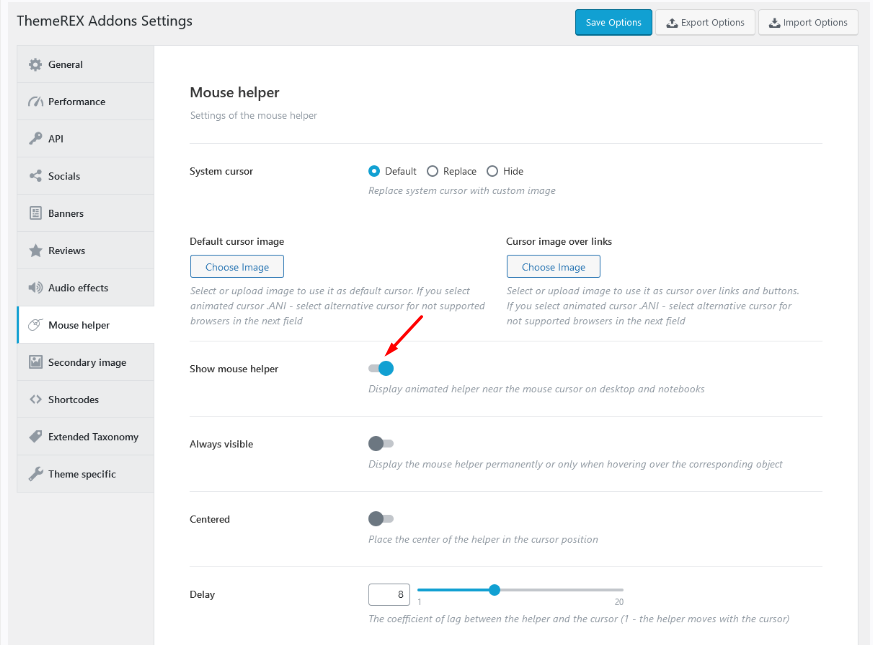873x645 pixels.
Task: Go to the Reviews tab
Action: pyautogui.click(x=86, y=251)
